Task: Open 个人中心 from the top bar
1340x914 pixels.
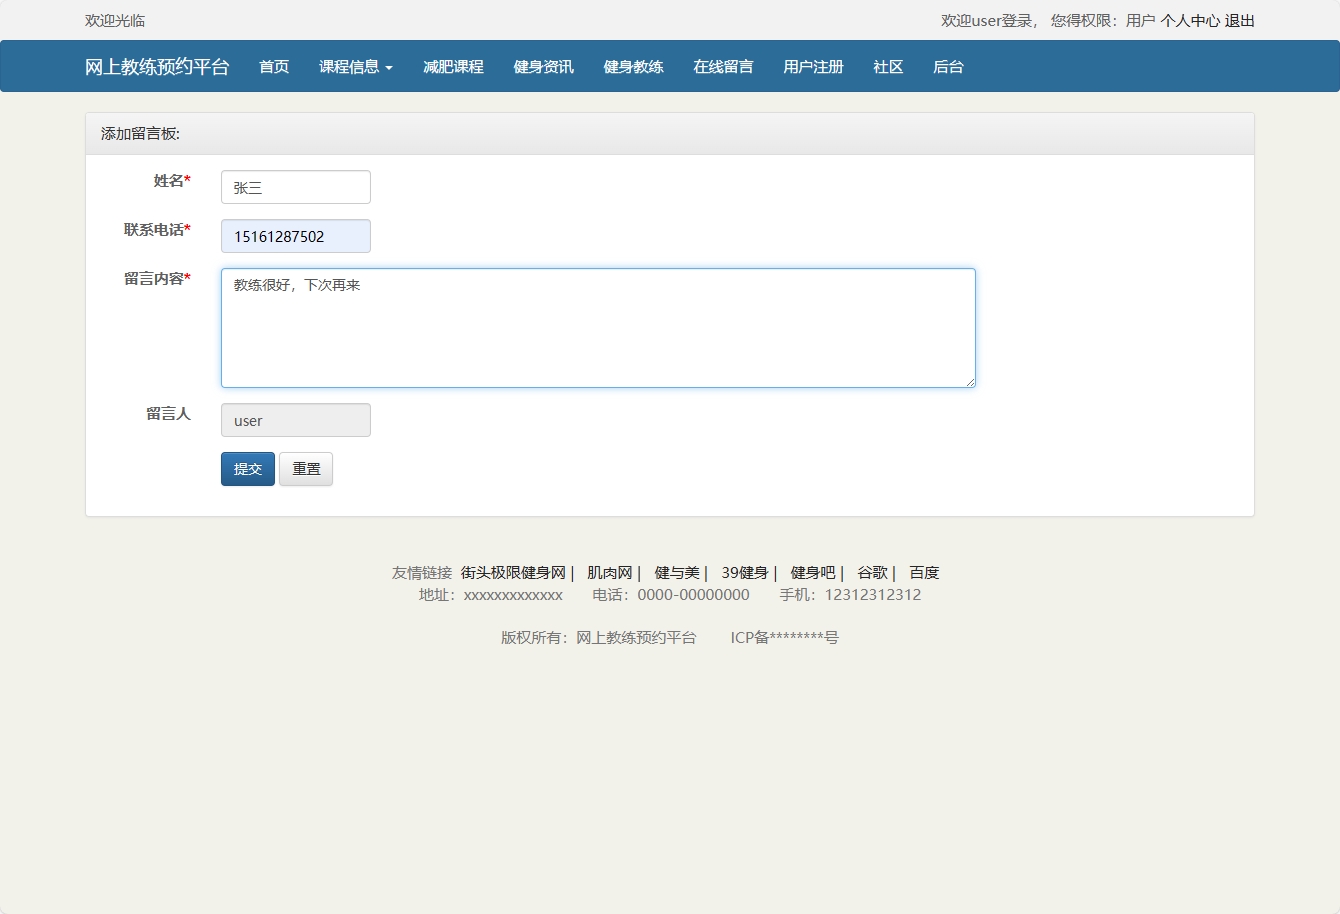Action: [x=1193, y=20]
